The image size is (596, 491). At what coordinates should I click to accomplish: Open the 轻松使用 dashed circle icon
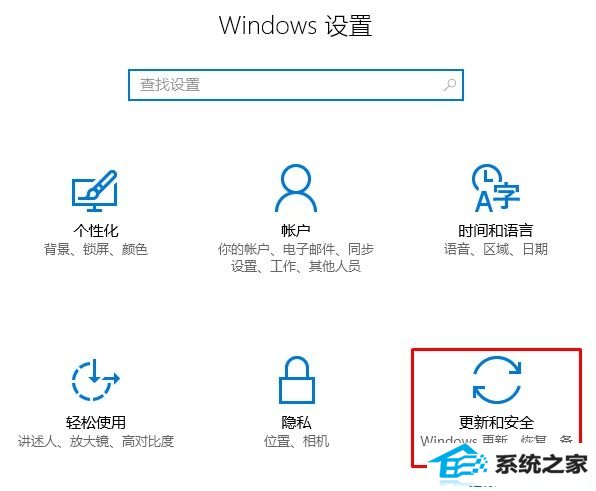click(x=95, y=379)
